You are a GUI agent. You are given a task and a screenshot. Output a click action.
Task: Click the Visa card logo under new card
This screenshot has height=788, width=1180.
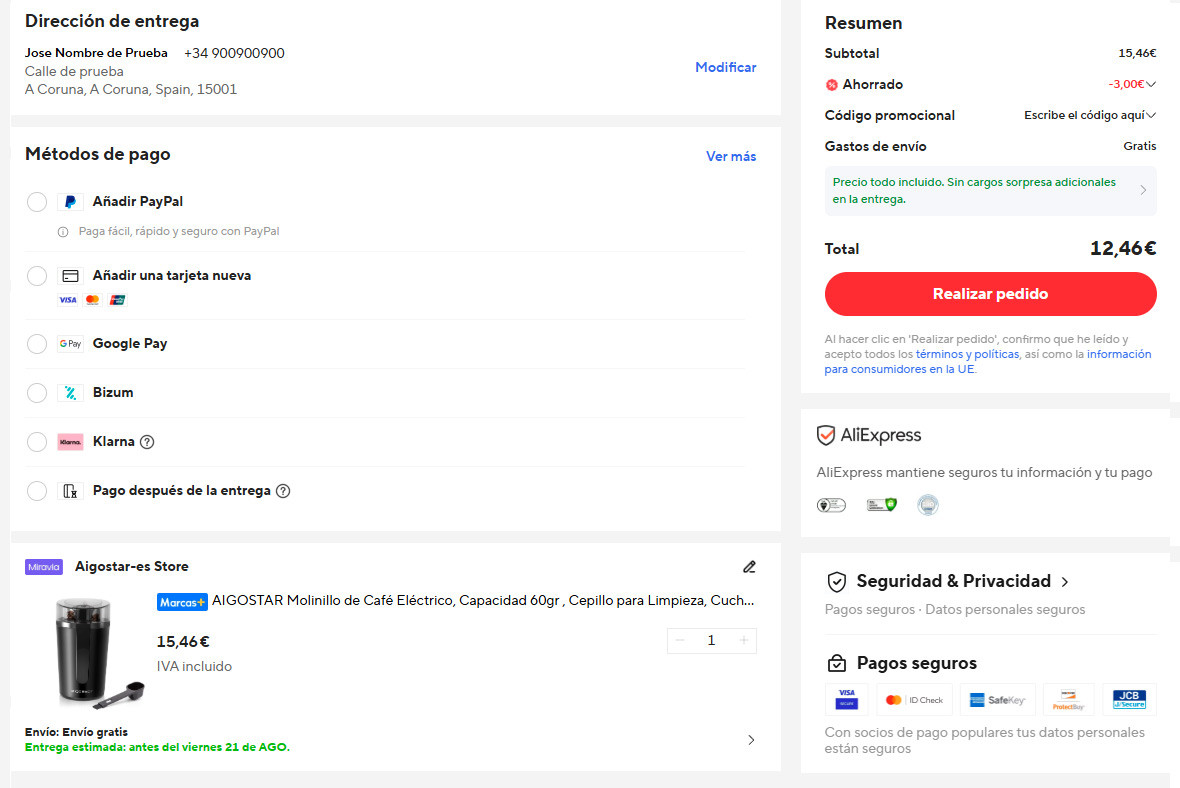(x=68, y=300)
